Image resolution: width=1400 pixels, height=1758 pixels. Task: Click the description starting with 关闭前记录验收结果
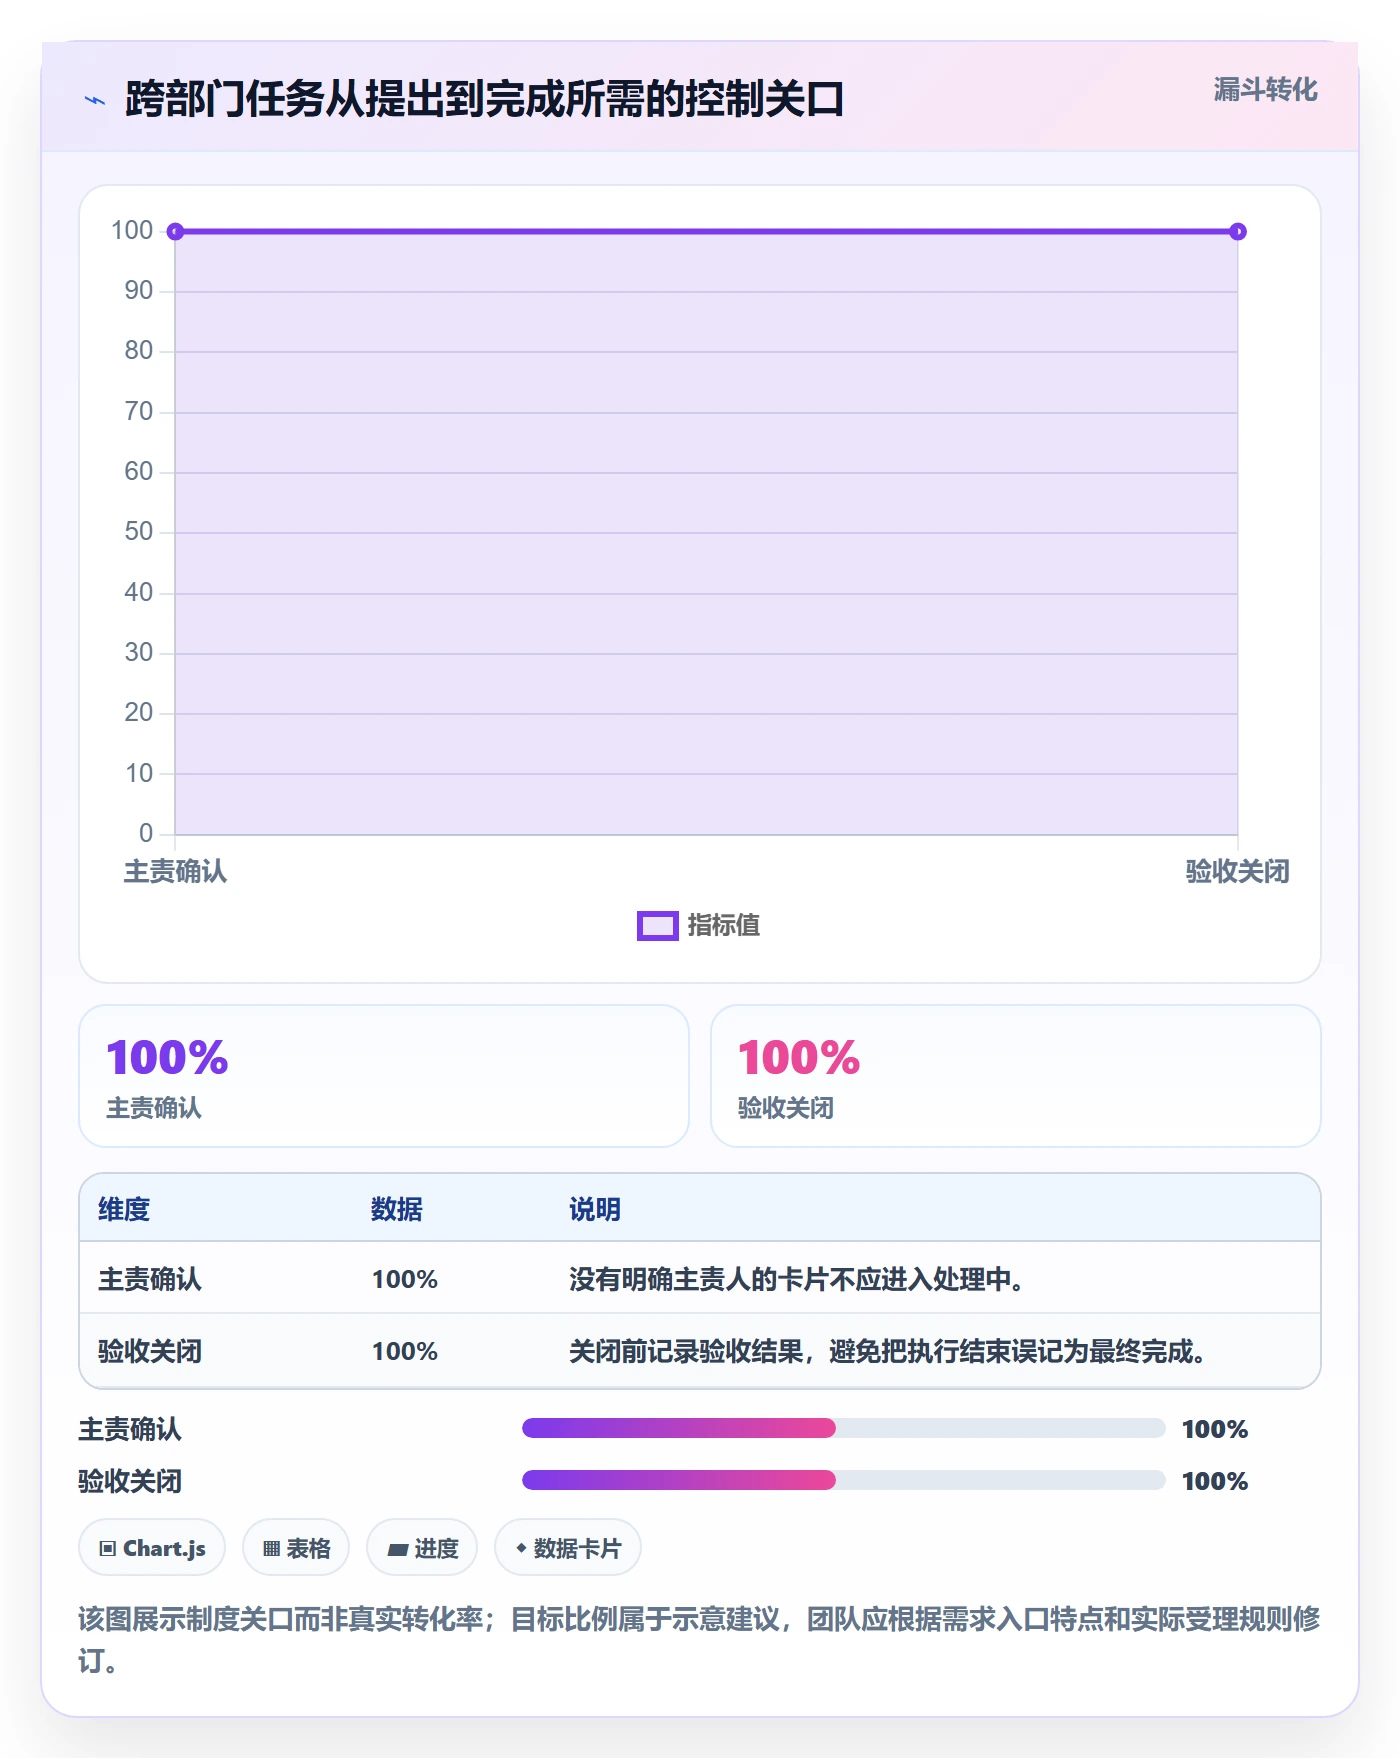point(887,1352)
